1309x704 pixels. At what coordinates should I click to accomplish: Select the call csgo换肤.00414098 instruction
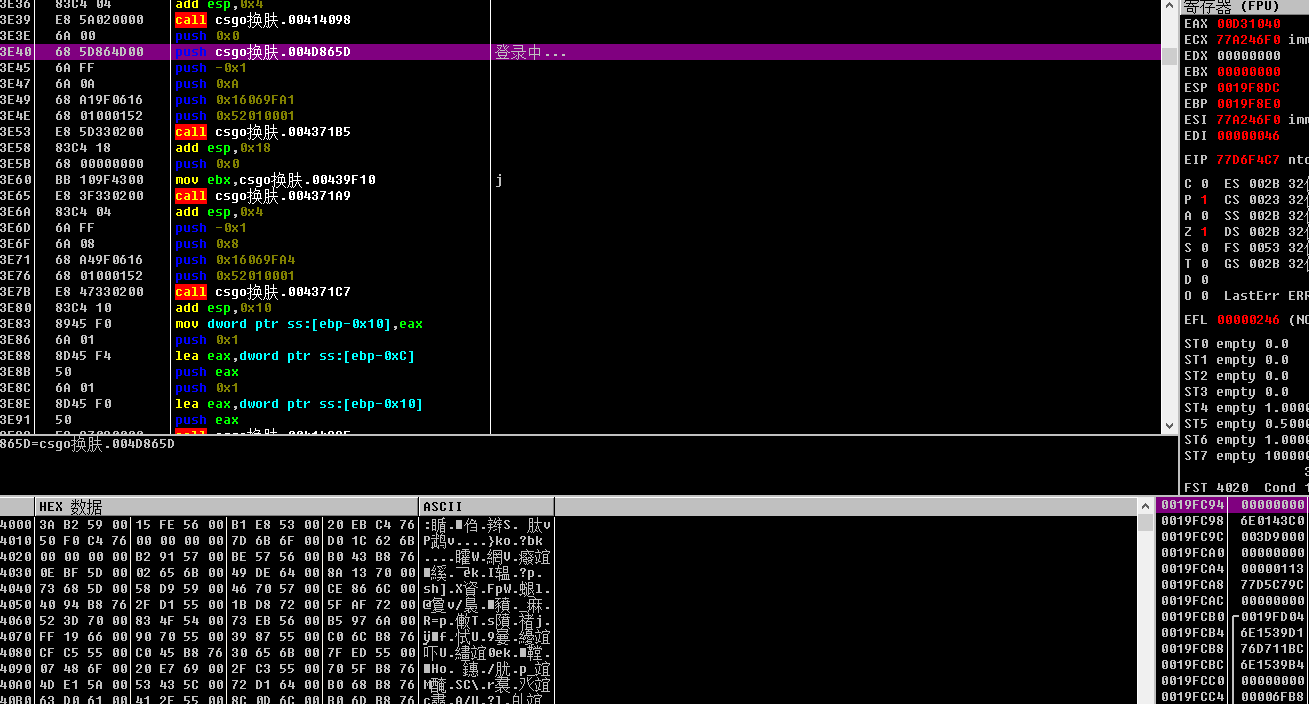[x=262, y=20]
